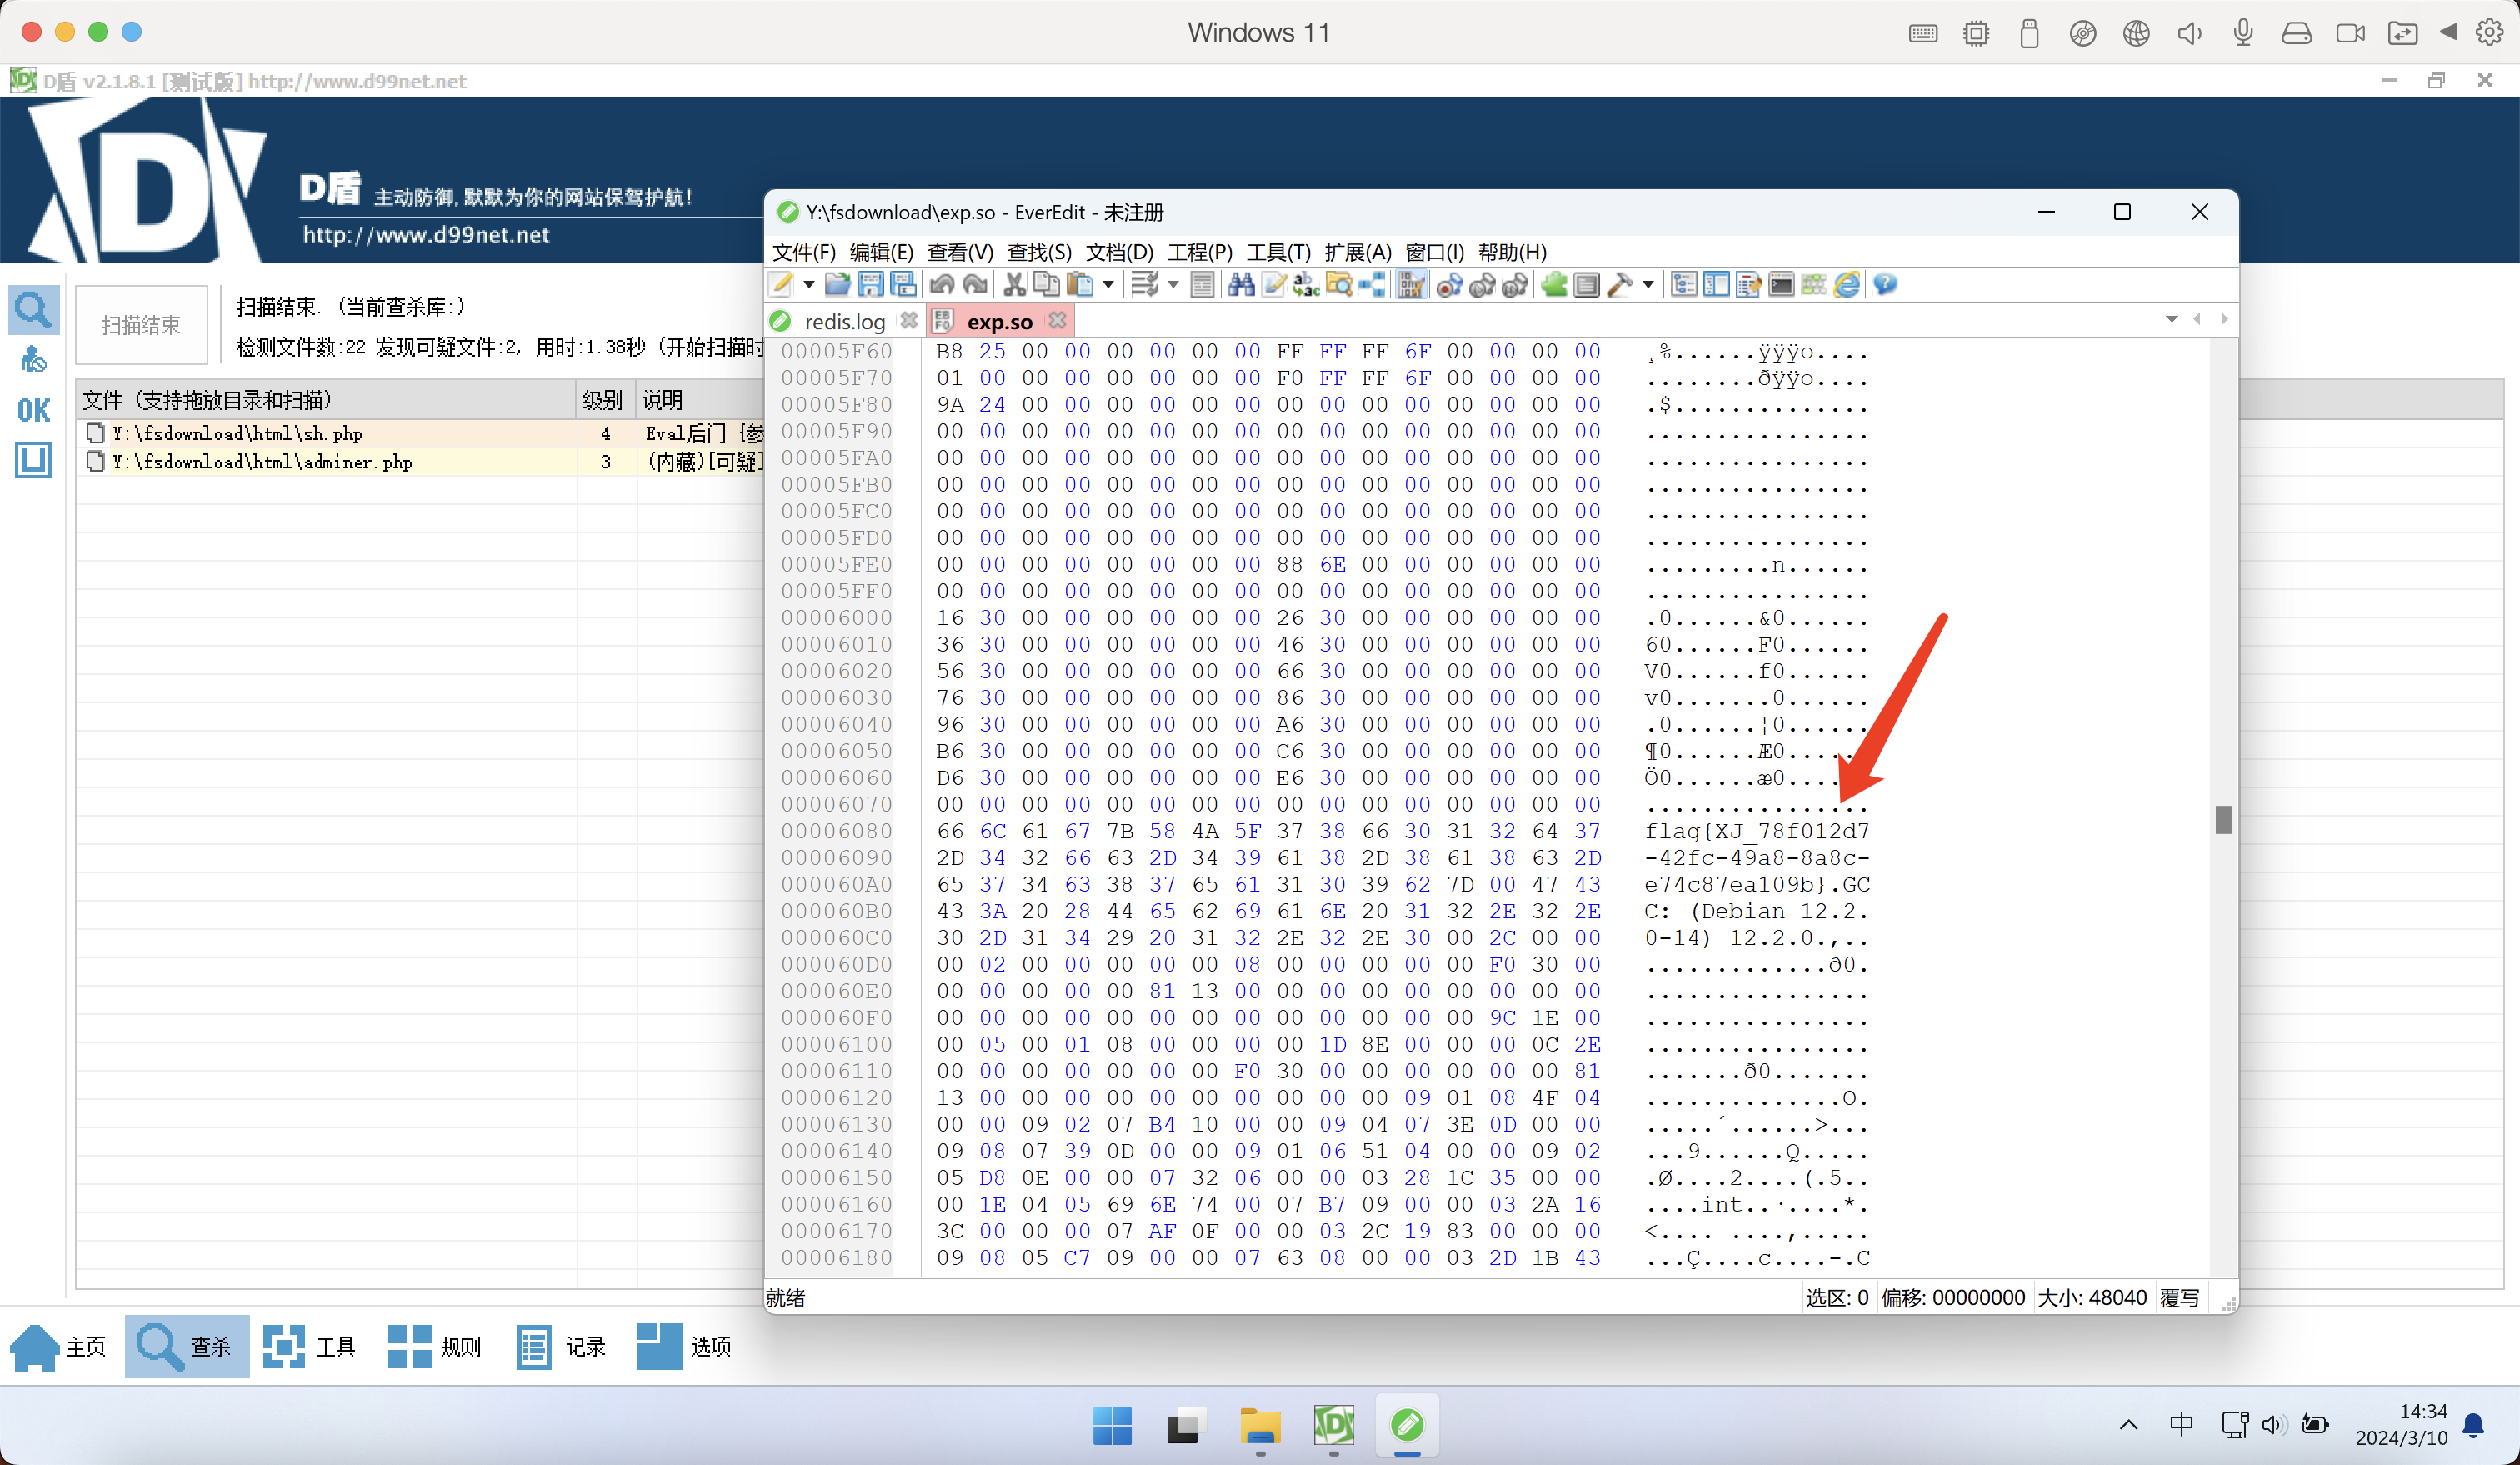Viewport: 2520px width, 1465px height.
Task: Expand the Paste dropdown arrow
Action: coord(1108,285)
